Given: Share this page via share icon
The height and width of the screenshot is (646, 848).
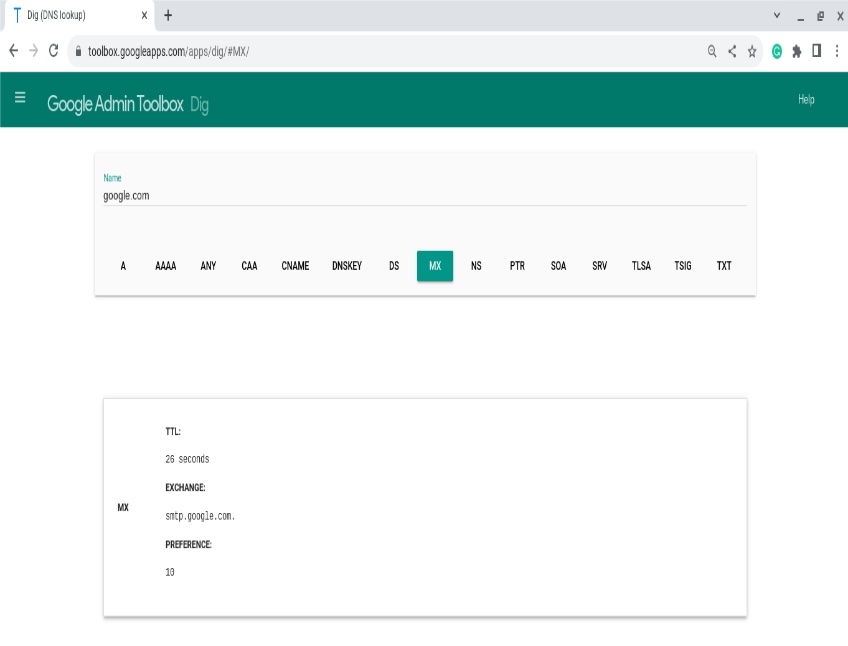Looking at the screenshot, I should point(732,51).
